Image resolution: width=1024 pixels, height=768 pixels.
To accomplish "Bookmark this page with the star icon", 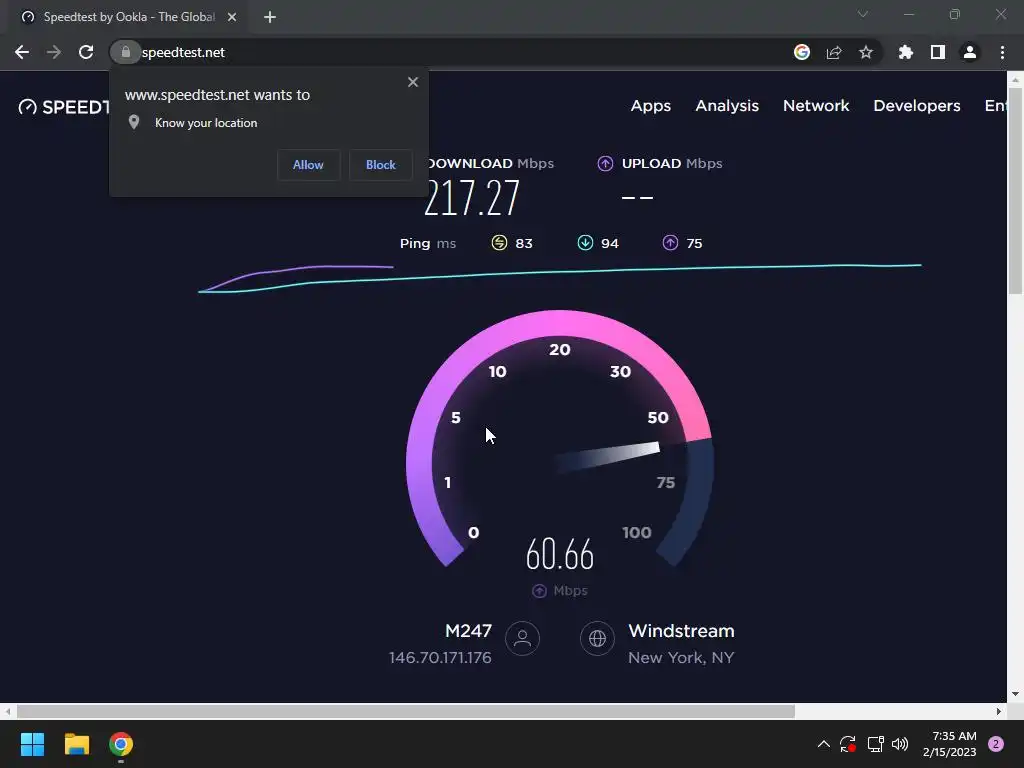I will (866, 52).
